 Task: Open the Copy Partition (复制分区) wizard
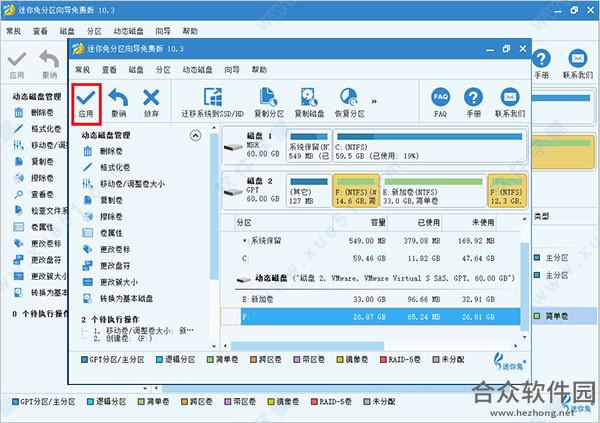point(269,103)
